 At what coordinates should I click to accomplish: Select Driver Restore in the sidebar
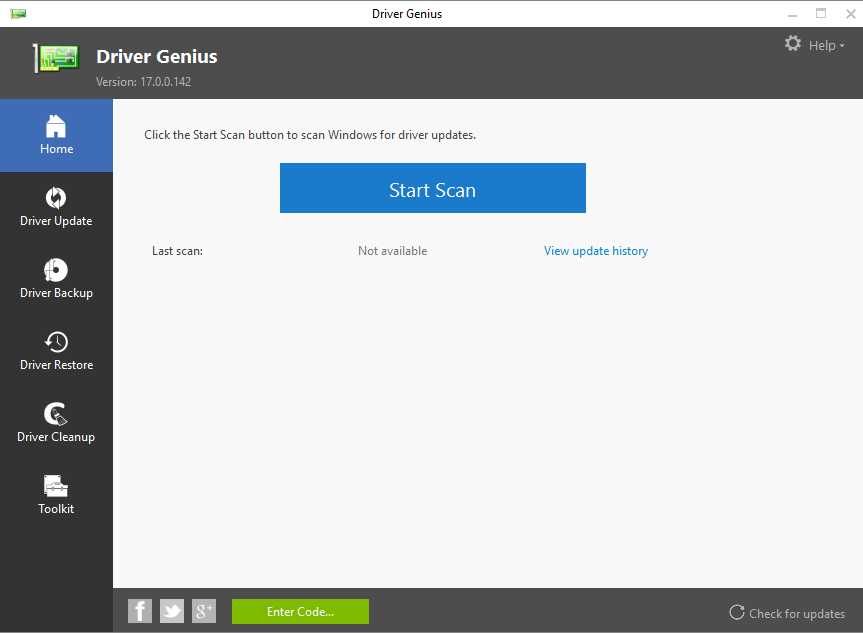pyautogui.click(x=56, y=351)
